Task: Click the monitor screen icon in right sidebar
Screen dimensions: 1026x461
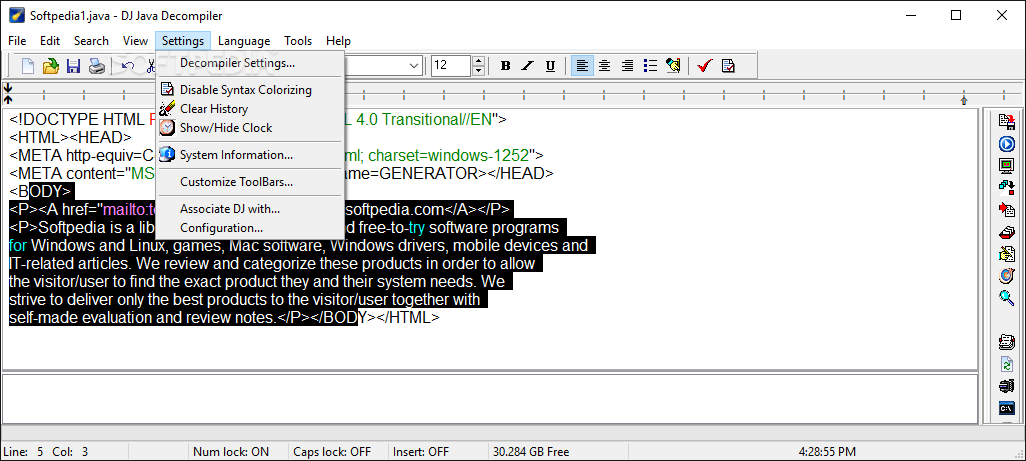Action: [1006, 165]
